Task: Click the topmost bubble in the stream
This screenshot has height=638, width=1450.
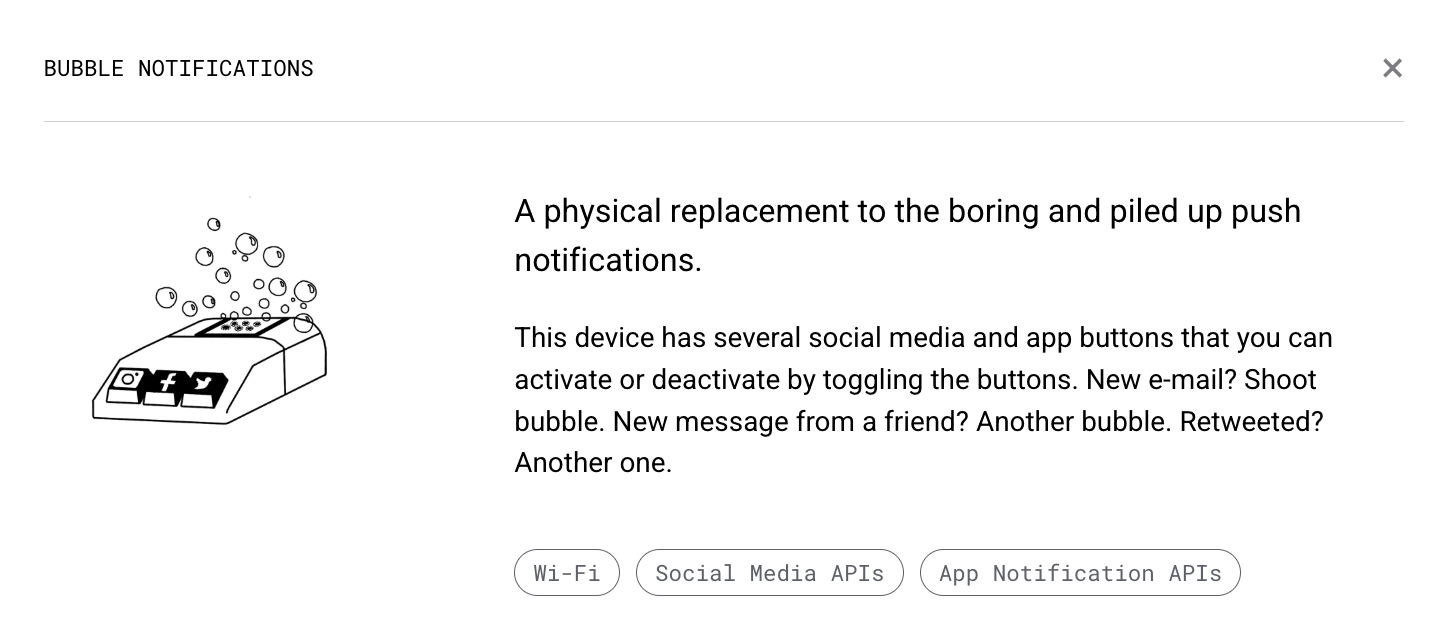Action: (212, 224)
